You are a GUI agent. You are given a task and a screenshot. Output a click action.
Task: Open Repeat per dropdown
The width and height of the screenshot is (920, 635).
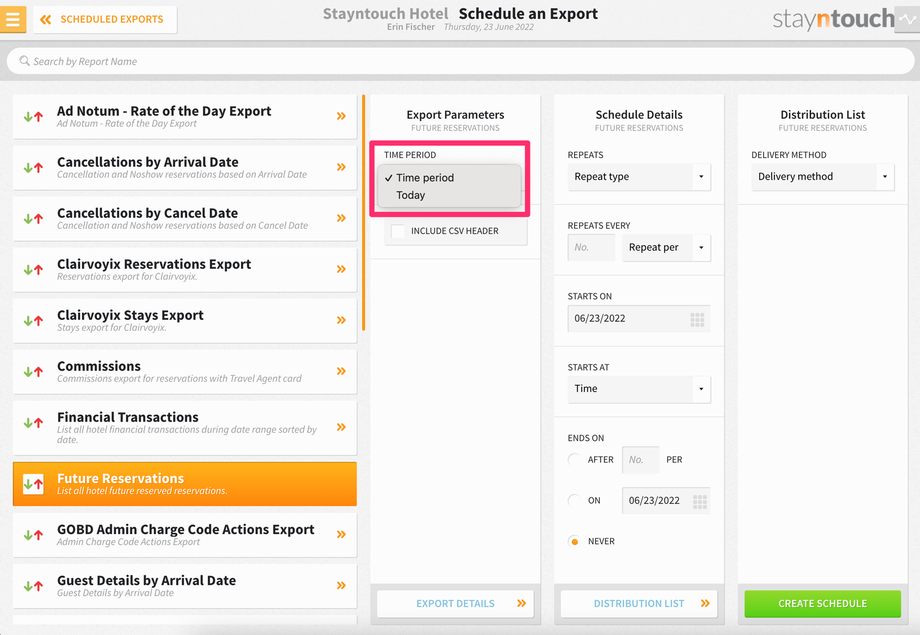click(x=667, y=248)
